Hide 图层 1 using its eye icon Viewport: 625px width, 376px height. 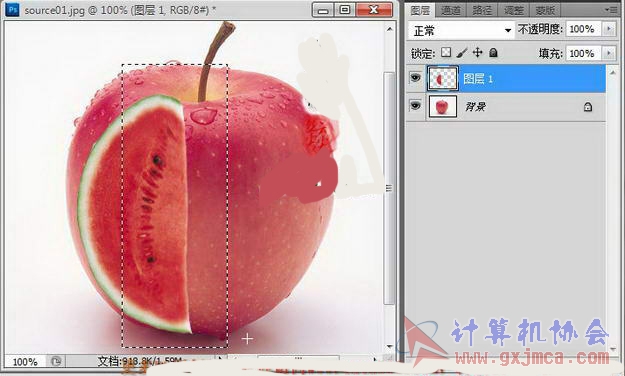coord(415,77)
